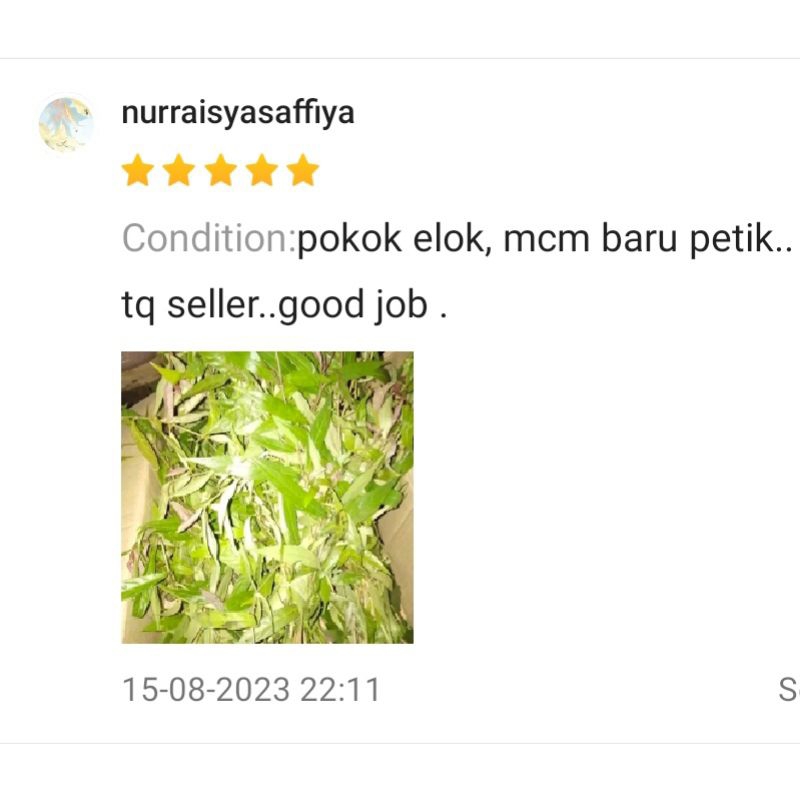The width and height of the screenshot is (800, 800).
Task: Select the third rating star
Action: 220,170
